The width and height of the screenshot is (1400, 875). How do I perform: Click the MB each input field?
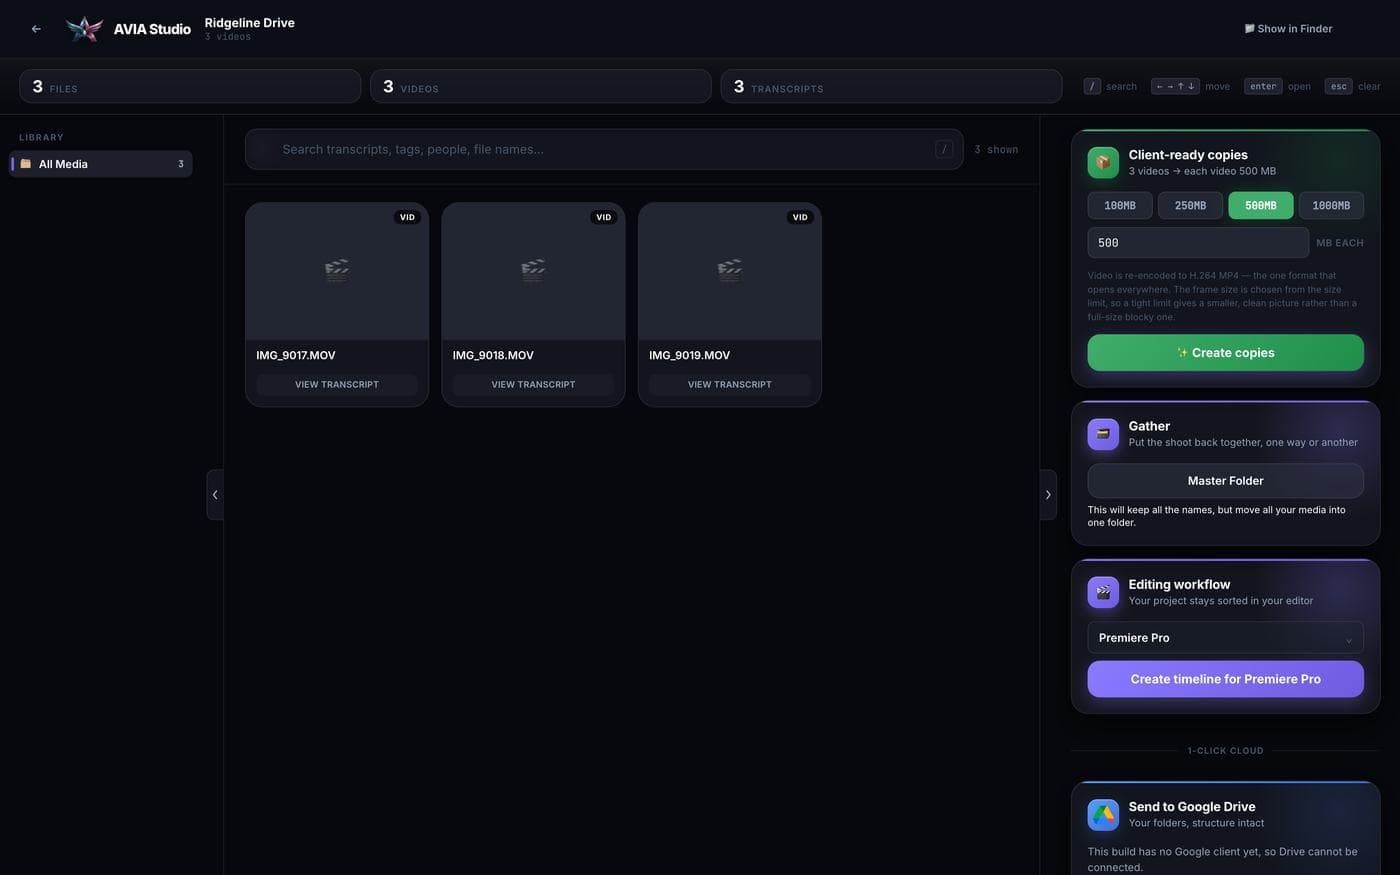1198,243
